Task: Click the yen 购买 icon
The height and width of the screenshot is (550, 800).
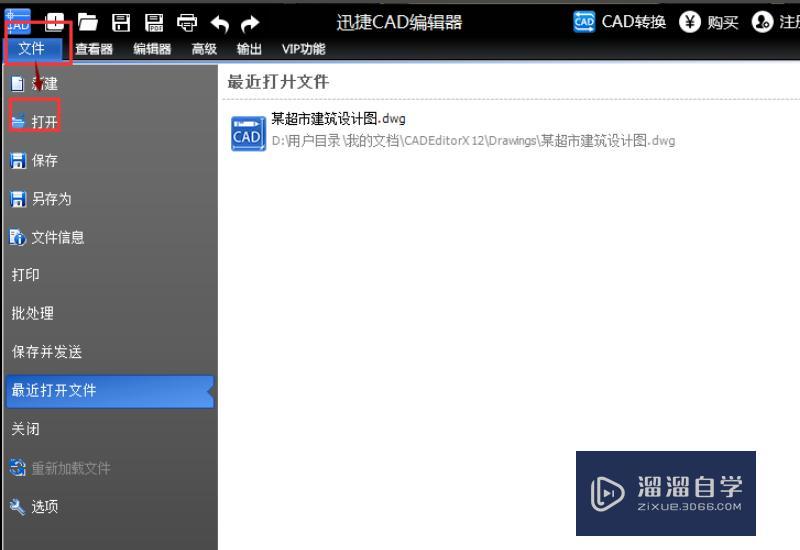Action: coord(690,22)
